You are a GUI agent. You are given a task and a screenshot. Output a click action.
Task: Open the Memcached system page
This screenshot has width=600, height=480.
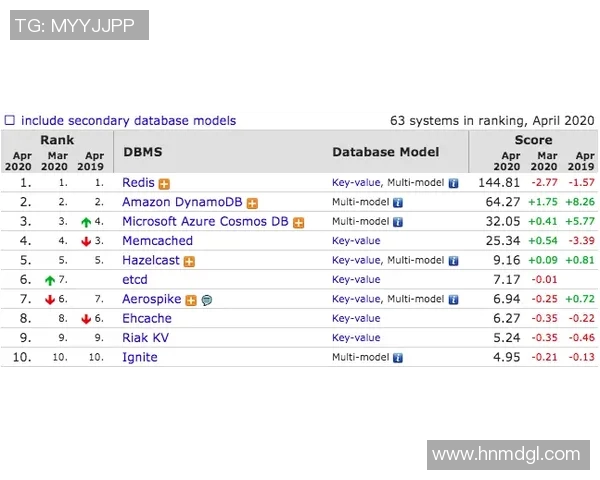[x=157, y=241]
